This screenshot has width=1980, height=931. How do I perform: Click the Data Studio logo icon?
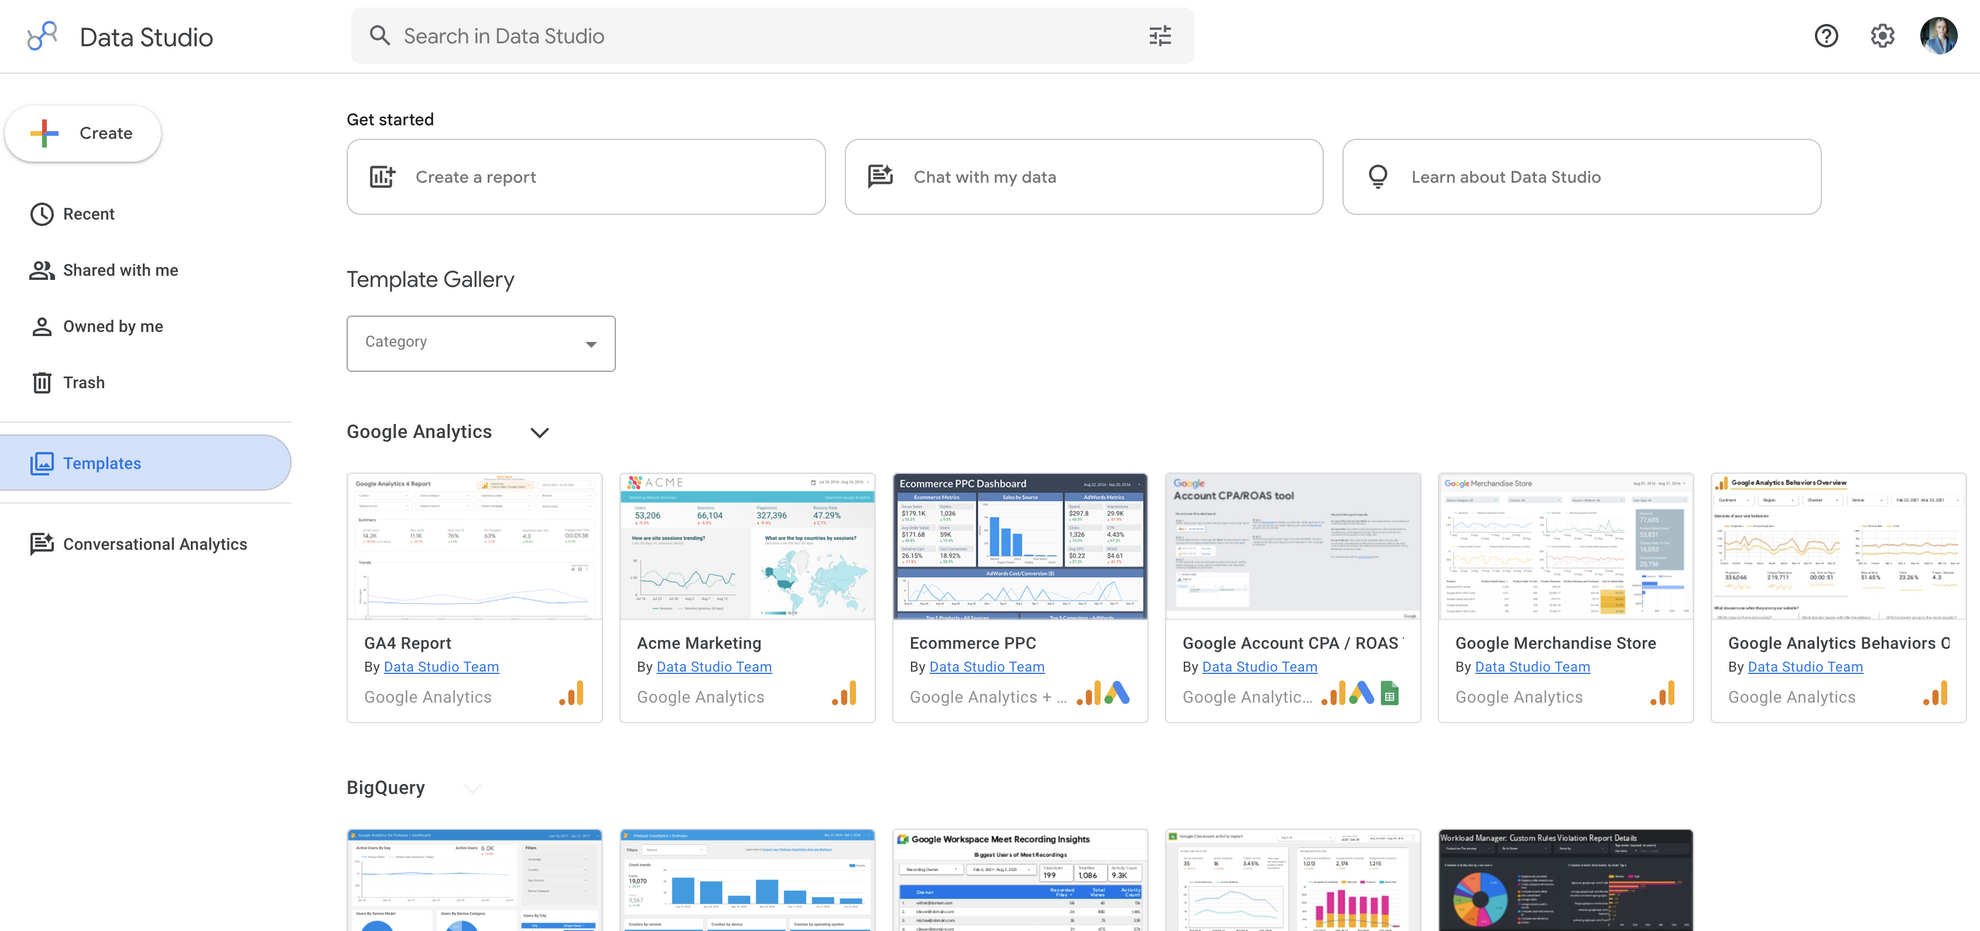pos(42,36)
